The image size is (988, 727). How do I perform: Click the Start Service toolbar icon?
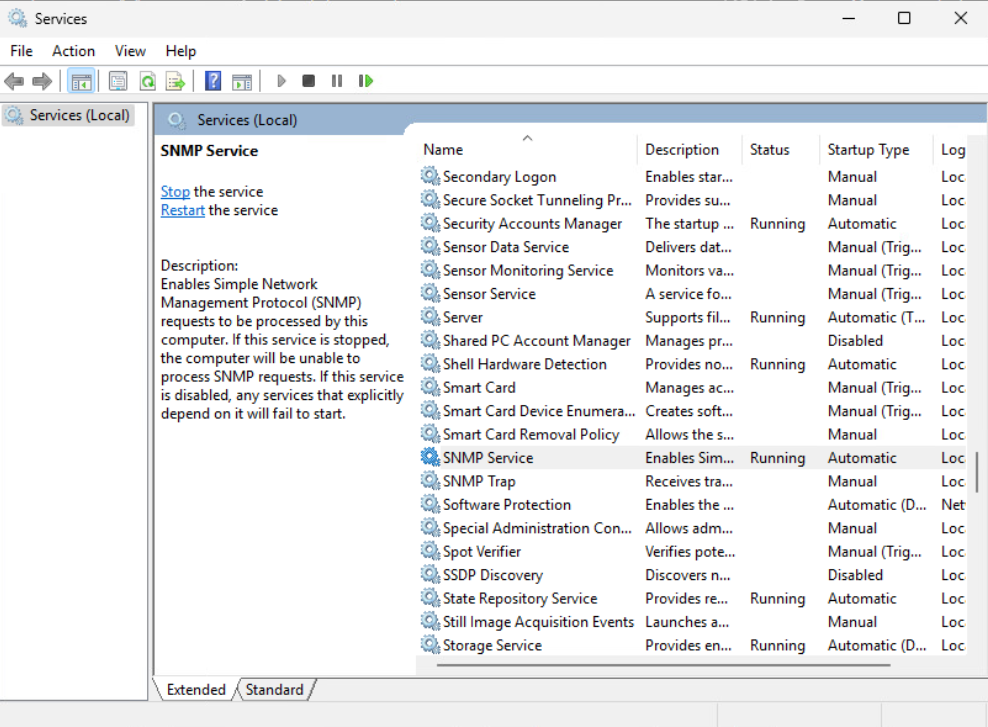(x=281, y=80)
